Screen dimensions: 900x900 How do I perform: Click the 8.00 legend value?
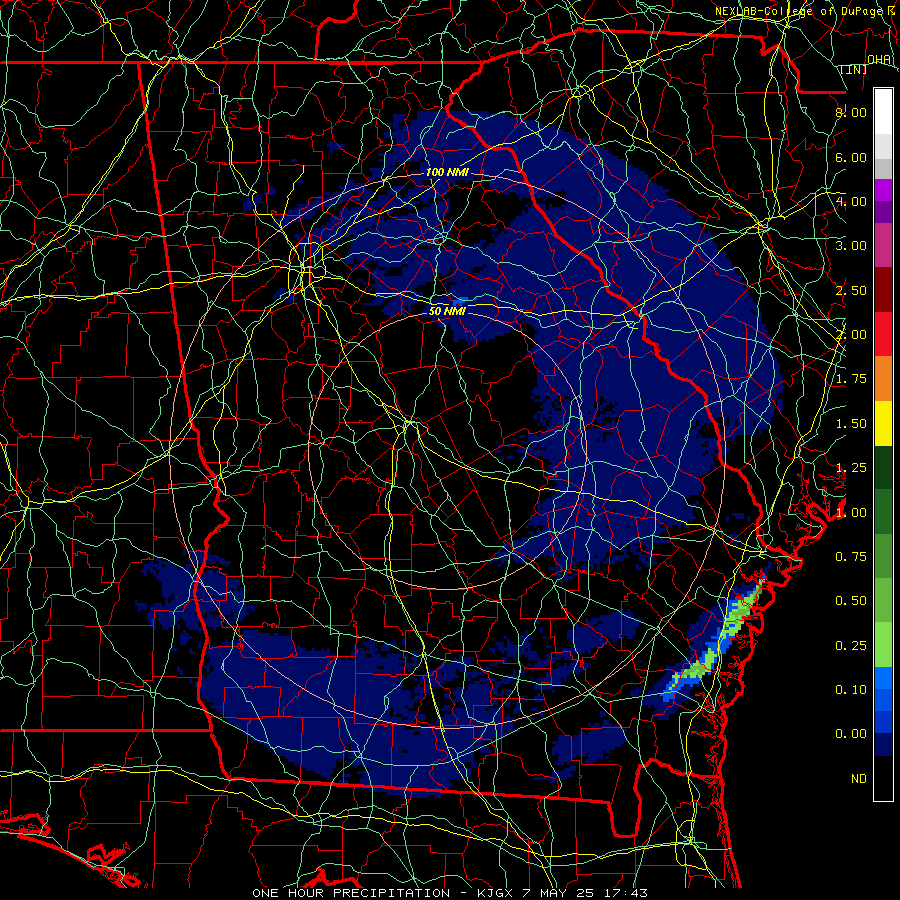[x=851, y=112]
